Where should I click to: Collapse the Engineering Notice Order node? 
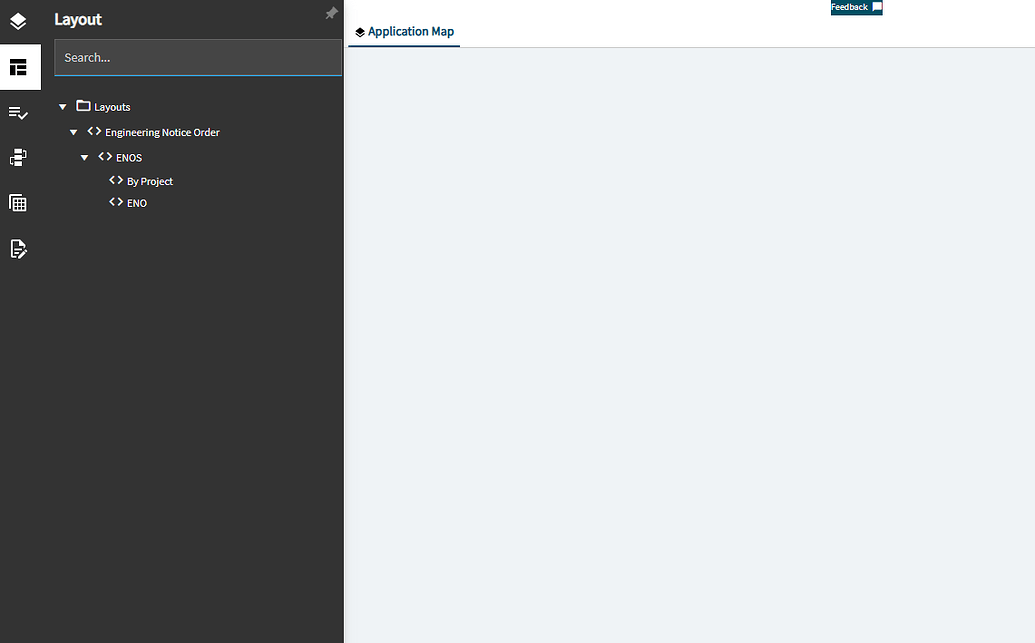[73, 131]
